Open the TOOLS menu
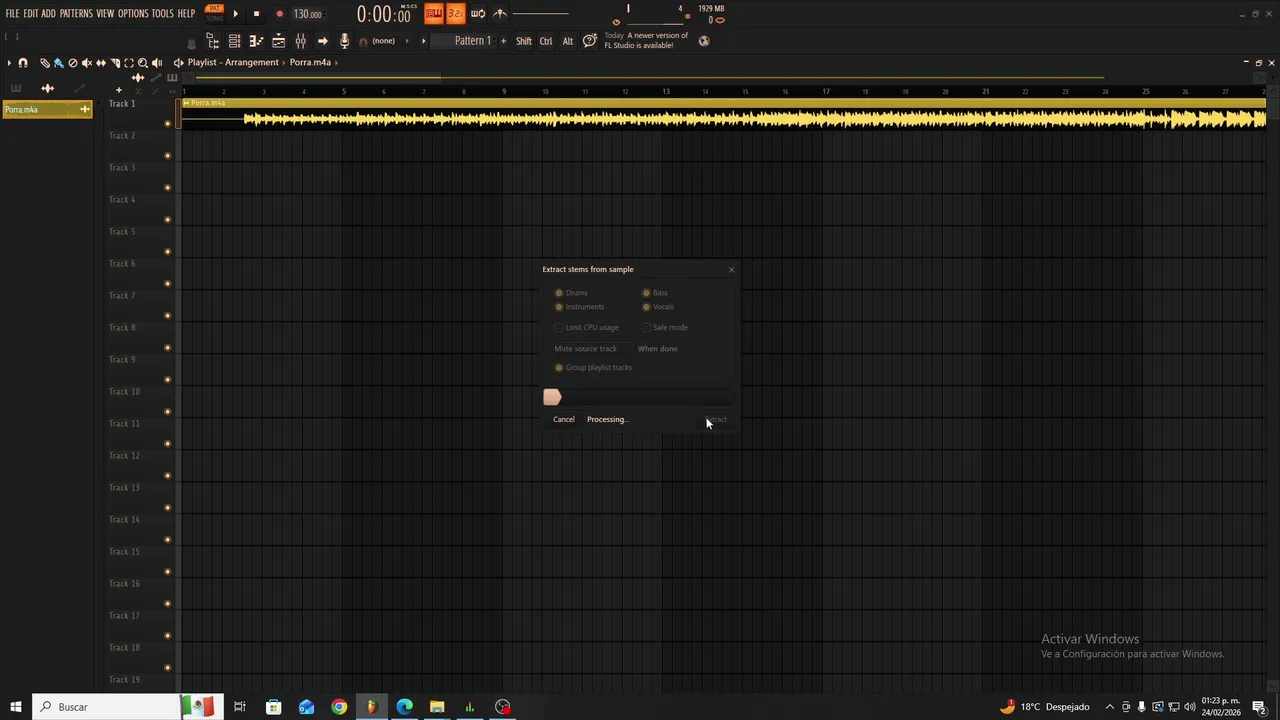This screenshot has width=1280, height=720. (163, 14)
